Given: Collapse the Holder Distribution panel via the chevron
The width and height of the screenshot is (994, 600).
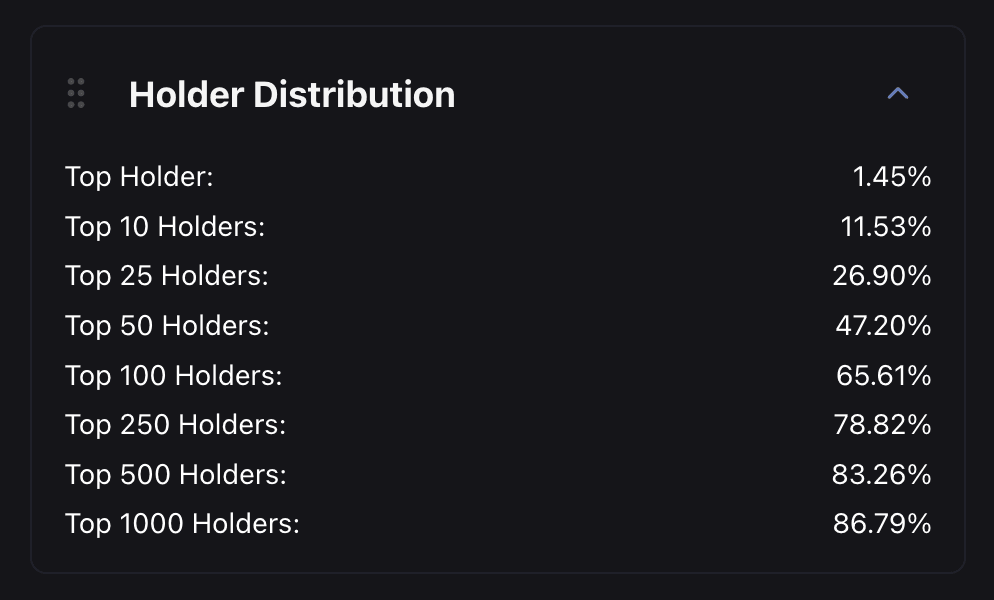Looking at the screenshot, I should tap(897, 93).
